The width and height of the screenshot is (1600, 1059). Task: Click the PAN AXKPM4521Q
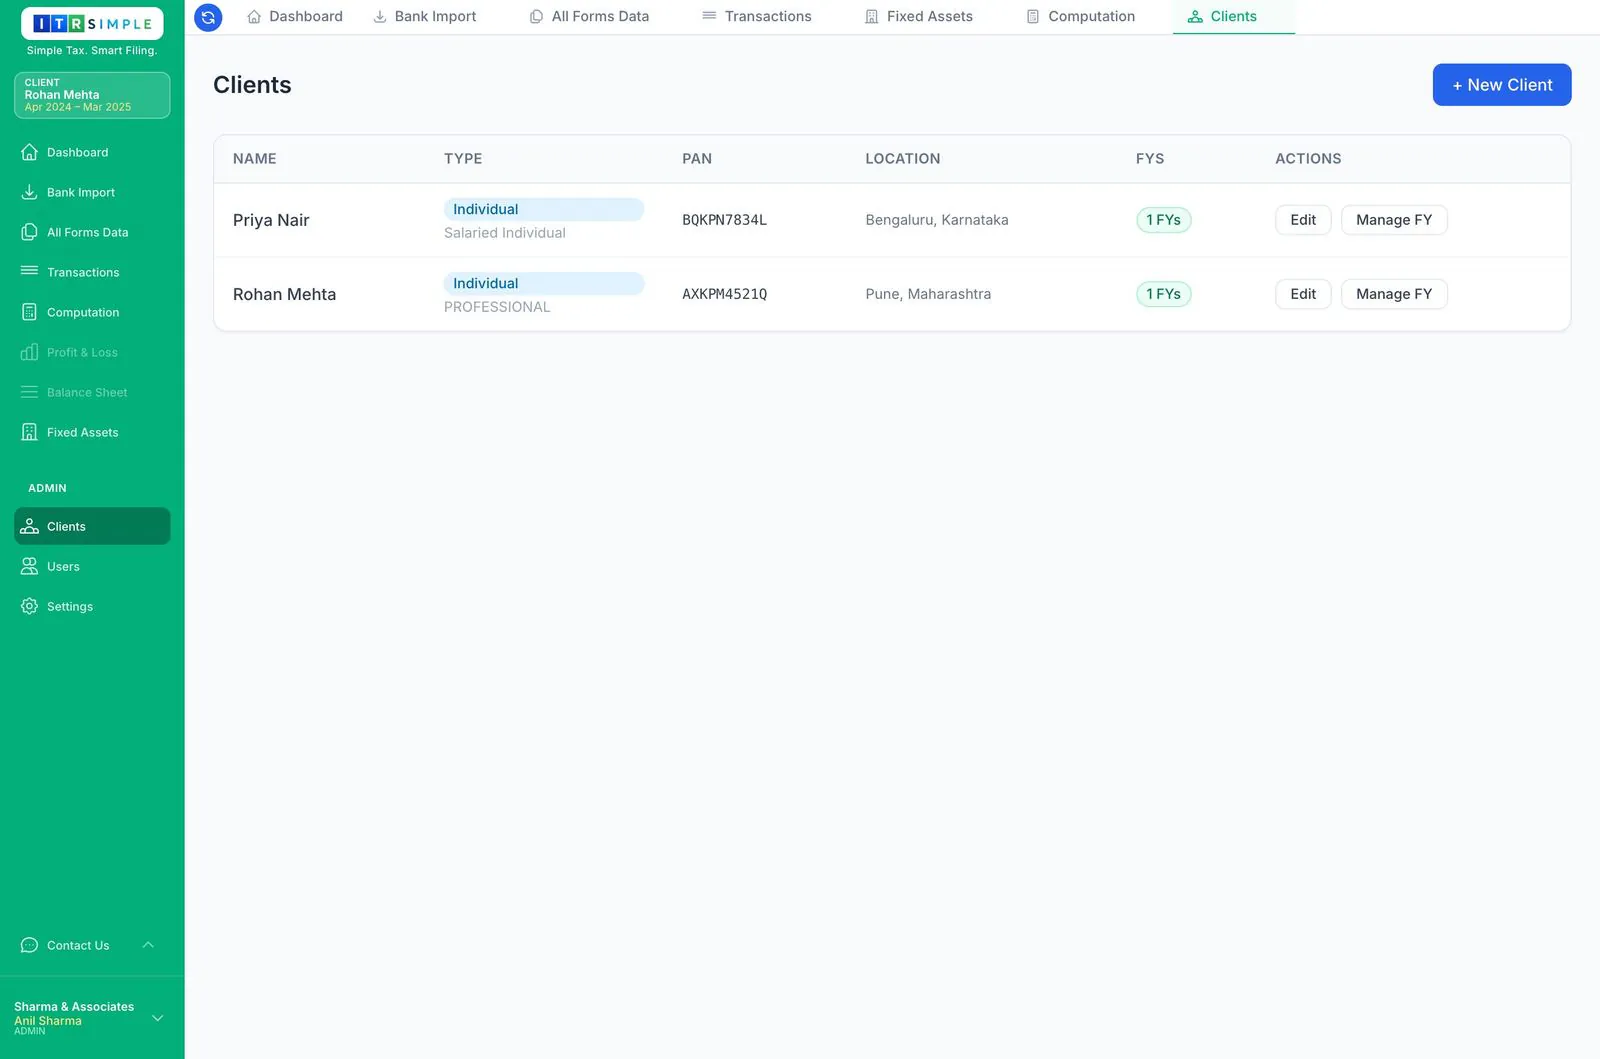724,294
